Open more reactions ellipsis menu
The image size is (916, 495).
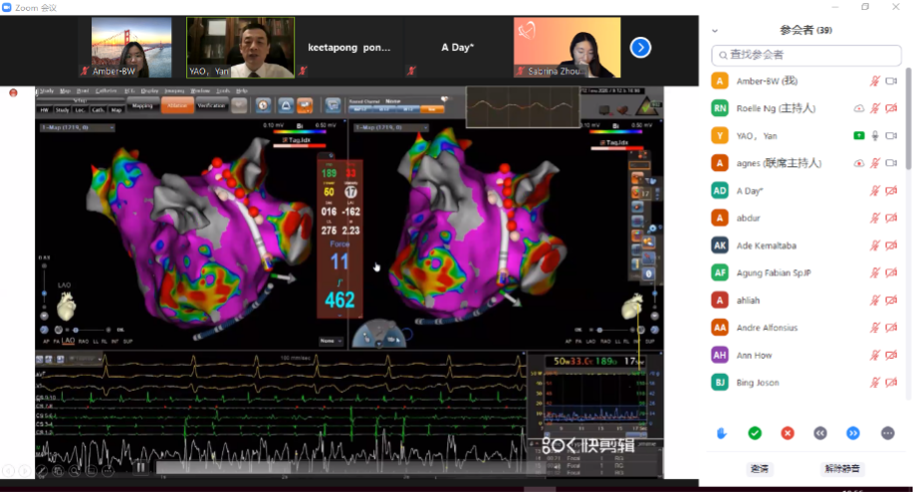887,433
